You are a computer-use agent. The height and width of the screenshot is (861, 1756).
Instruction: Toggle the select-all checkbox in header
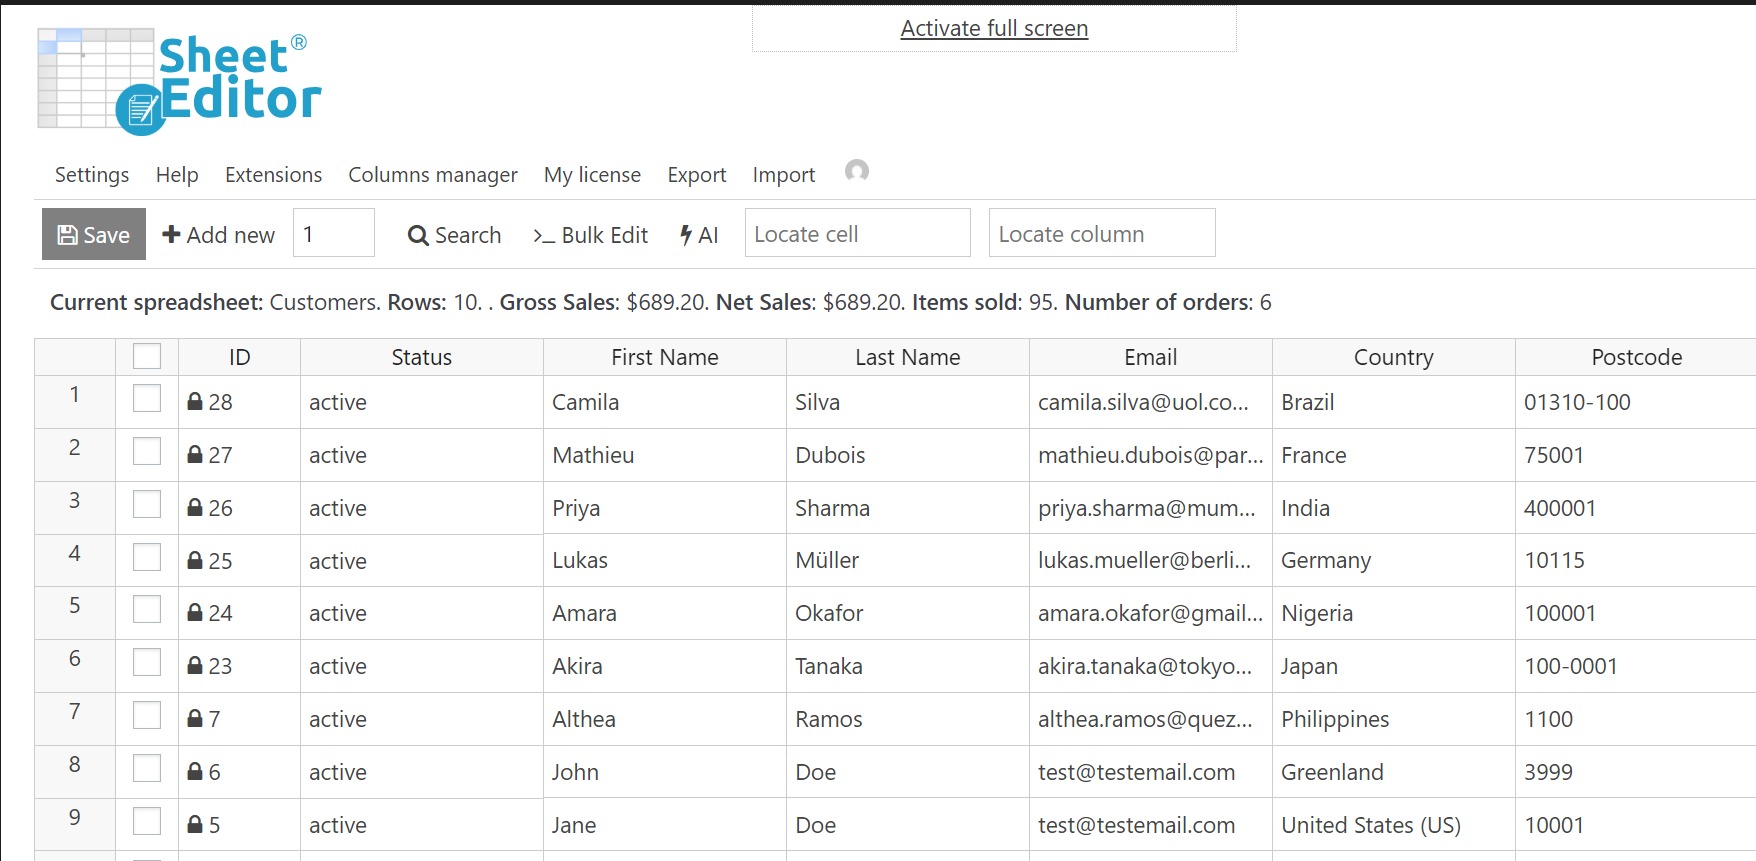click(x=147, y=357)
